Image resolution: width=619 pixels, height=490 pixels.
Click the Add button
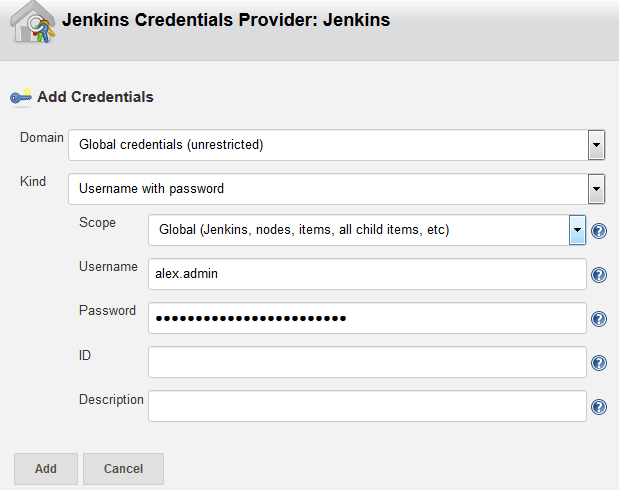pos(46,468)
